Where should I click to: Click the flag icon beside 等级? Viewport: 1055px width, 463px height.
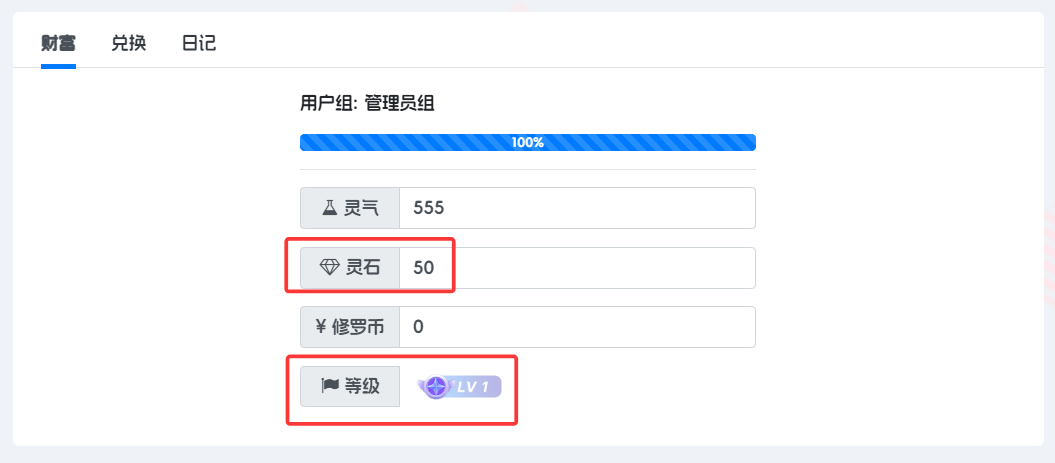pyautogui.click(x=330, y=386)
